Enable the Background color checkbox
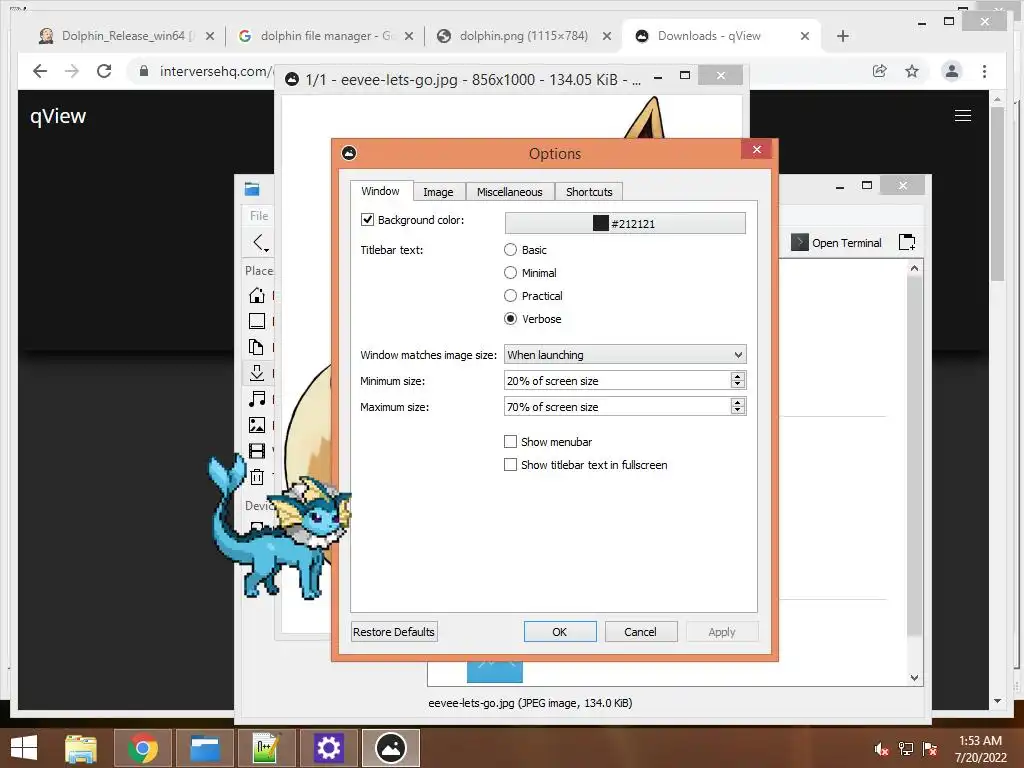 pyautogui.click(x=367, y=220)
